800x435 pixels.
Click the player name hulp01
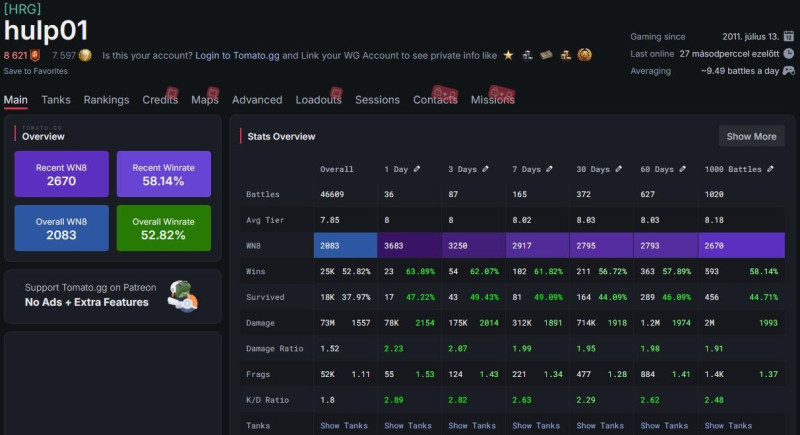(46, 31)
